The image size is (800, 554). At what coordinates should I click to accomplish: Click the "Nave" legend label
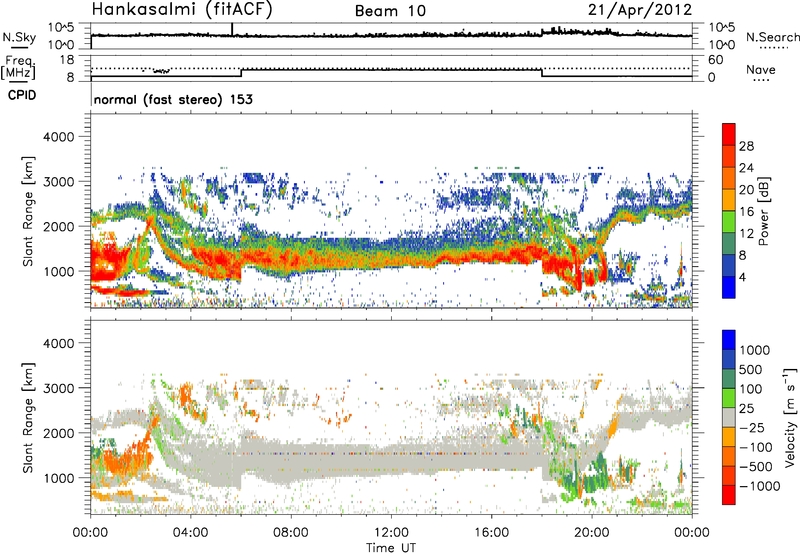[761, 69]
